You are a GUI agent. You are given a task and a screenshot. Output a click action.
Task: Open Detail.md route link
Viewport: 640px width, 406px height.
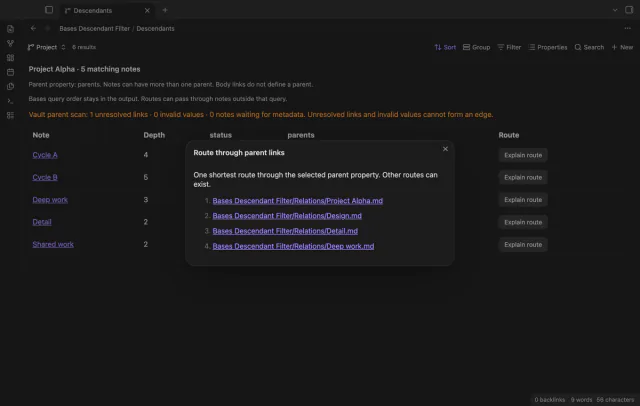(x=285, y=231)
